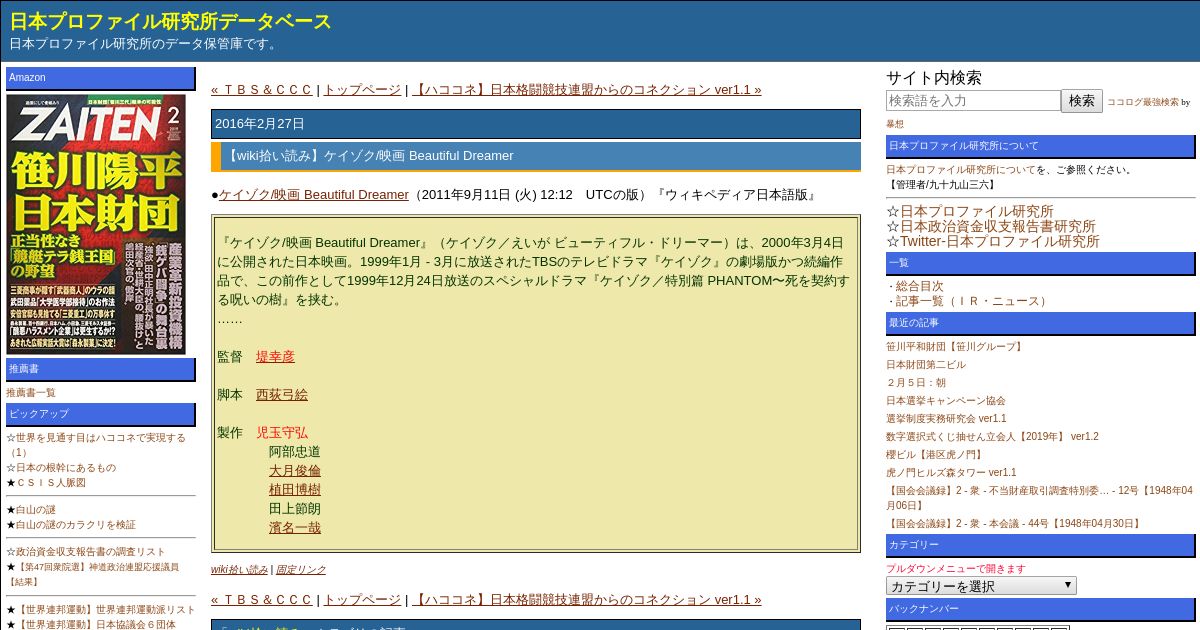This screenshot has width=1200, height=630.
Task: Open 国会会議録 衆 本会議 44号 link
Action: (1013, 524)
